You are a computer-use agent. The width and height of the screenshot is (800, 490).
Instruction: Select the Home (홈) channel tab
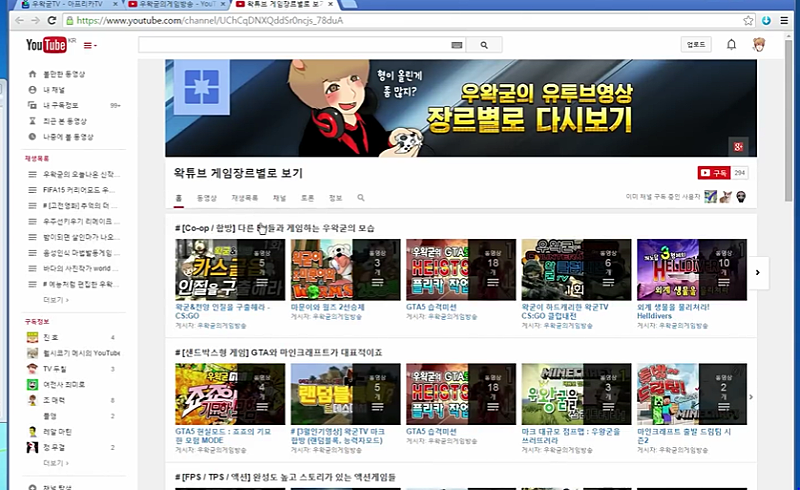[x=179, y=198]
